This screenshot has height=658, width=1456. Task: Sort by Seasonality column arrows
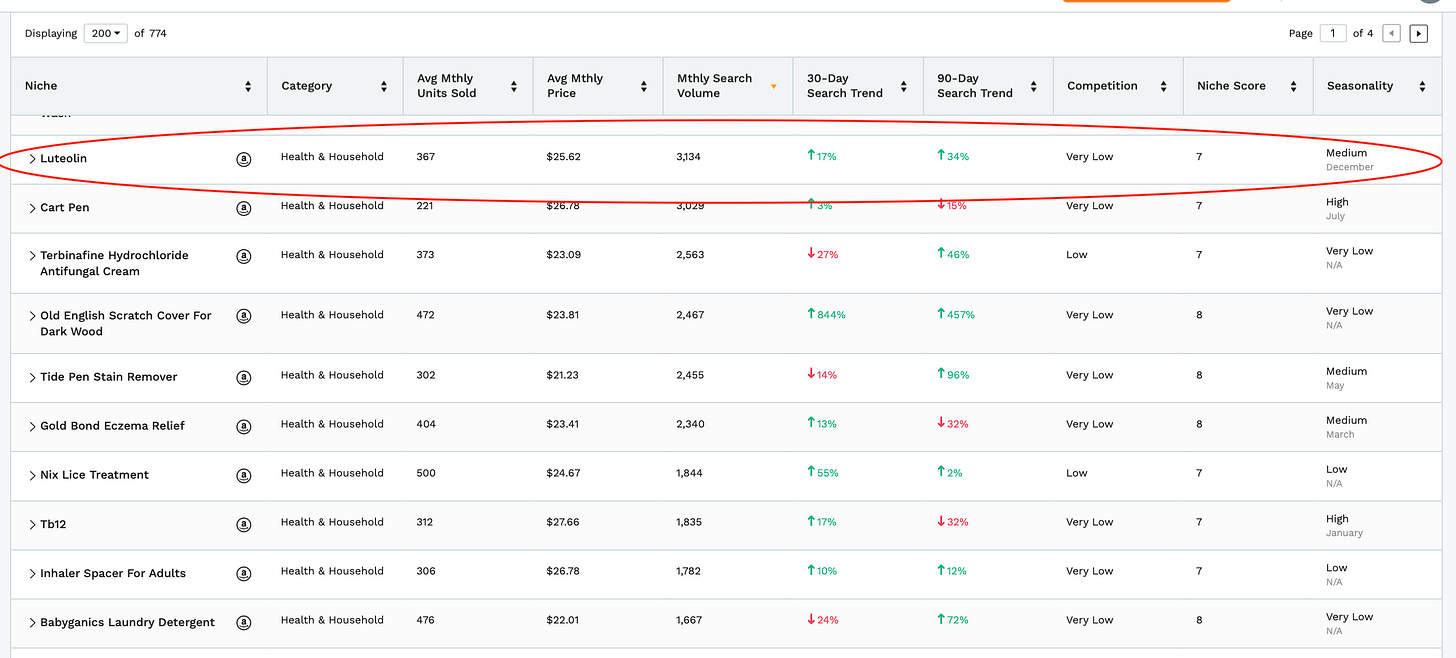pyautogui.click(x=1422, y=87)
